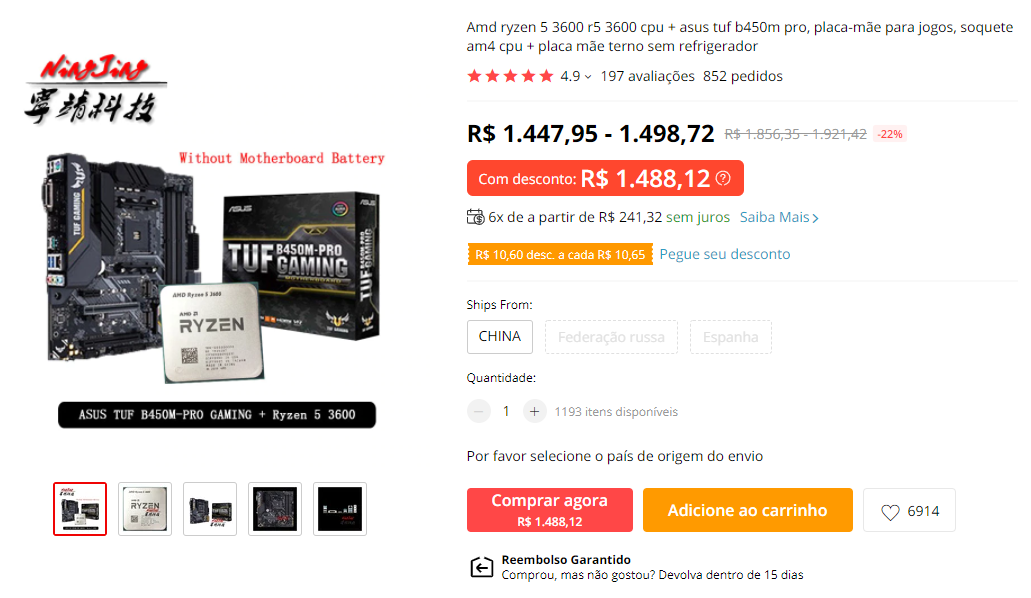
Task: Click the heart wishlist icon showing 6914
Action: (890, 512)
